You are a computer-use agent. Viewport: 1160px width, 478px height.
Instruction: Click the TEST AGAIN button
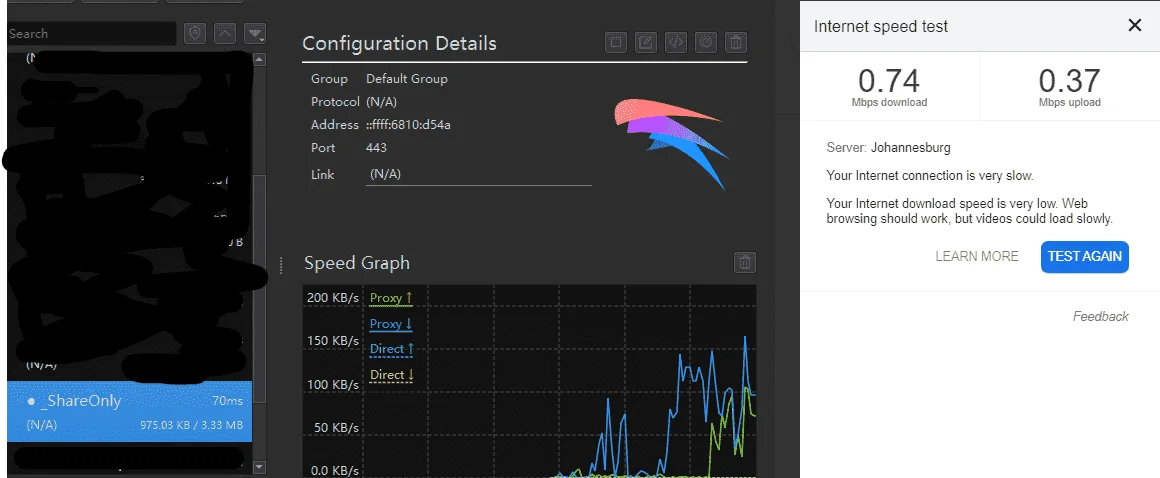click(x=1085, y=257)
